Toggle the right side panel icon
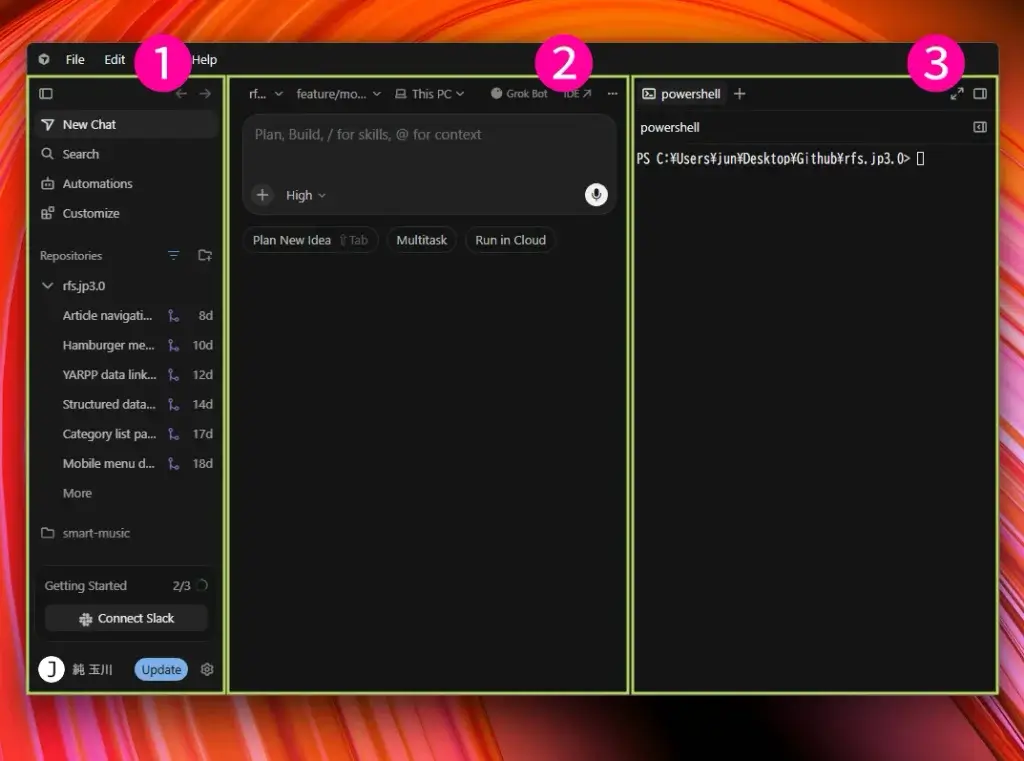 pos(980,93)
